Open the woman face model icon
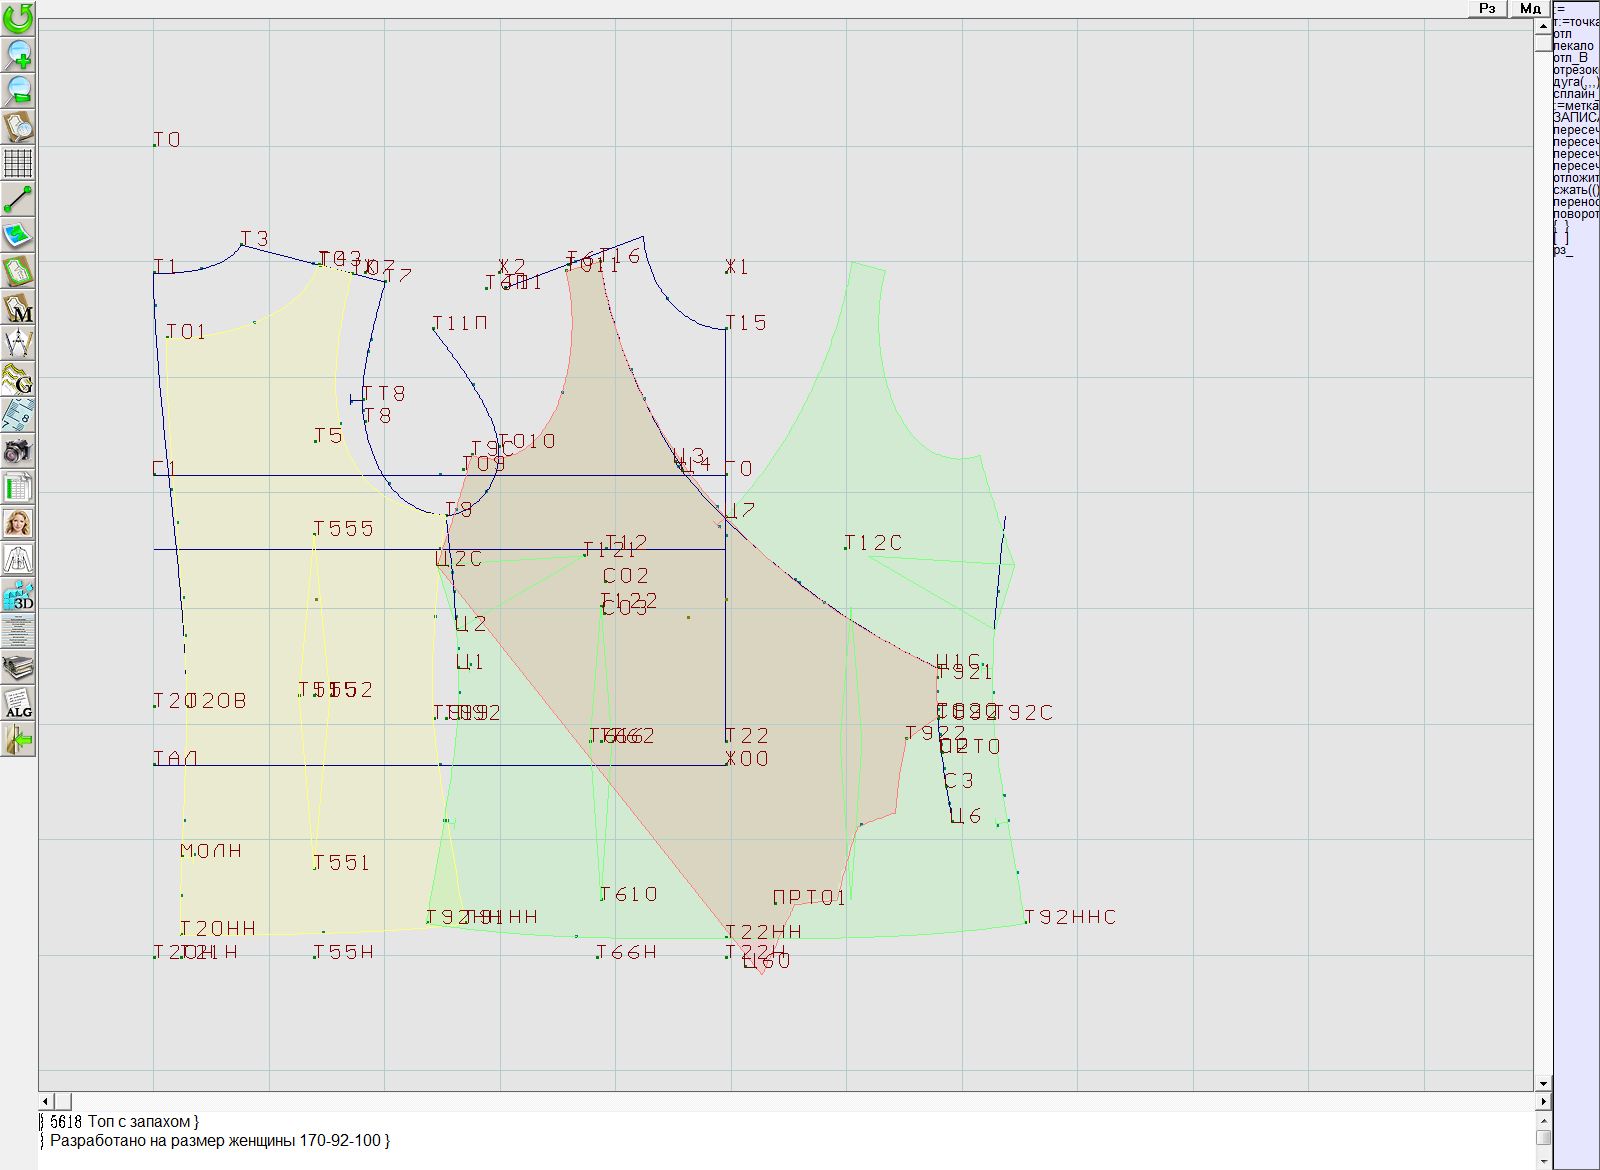The image size is (1600, 1170). (x=18, y=523)
